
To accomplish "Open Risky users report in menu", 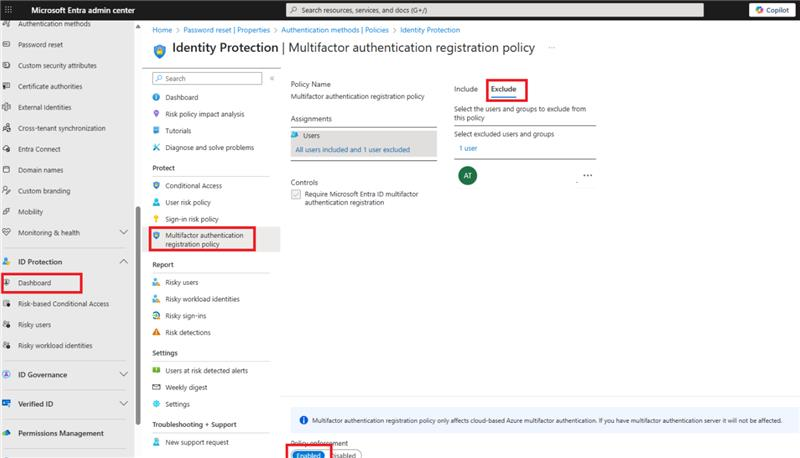I will pos(182,283).
